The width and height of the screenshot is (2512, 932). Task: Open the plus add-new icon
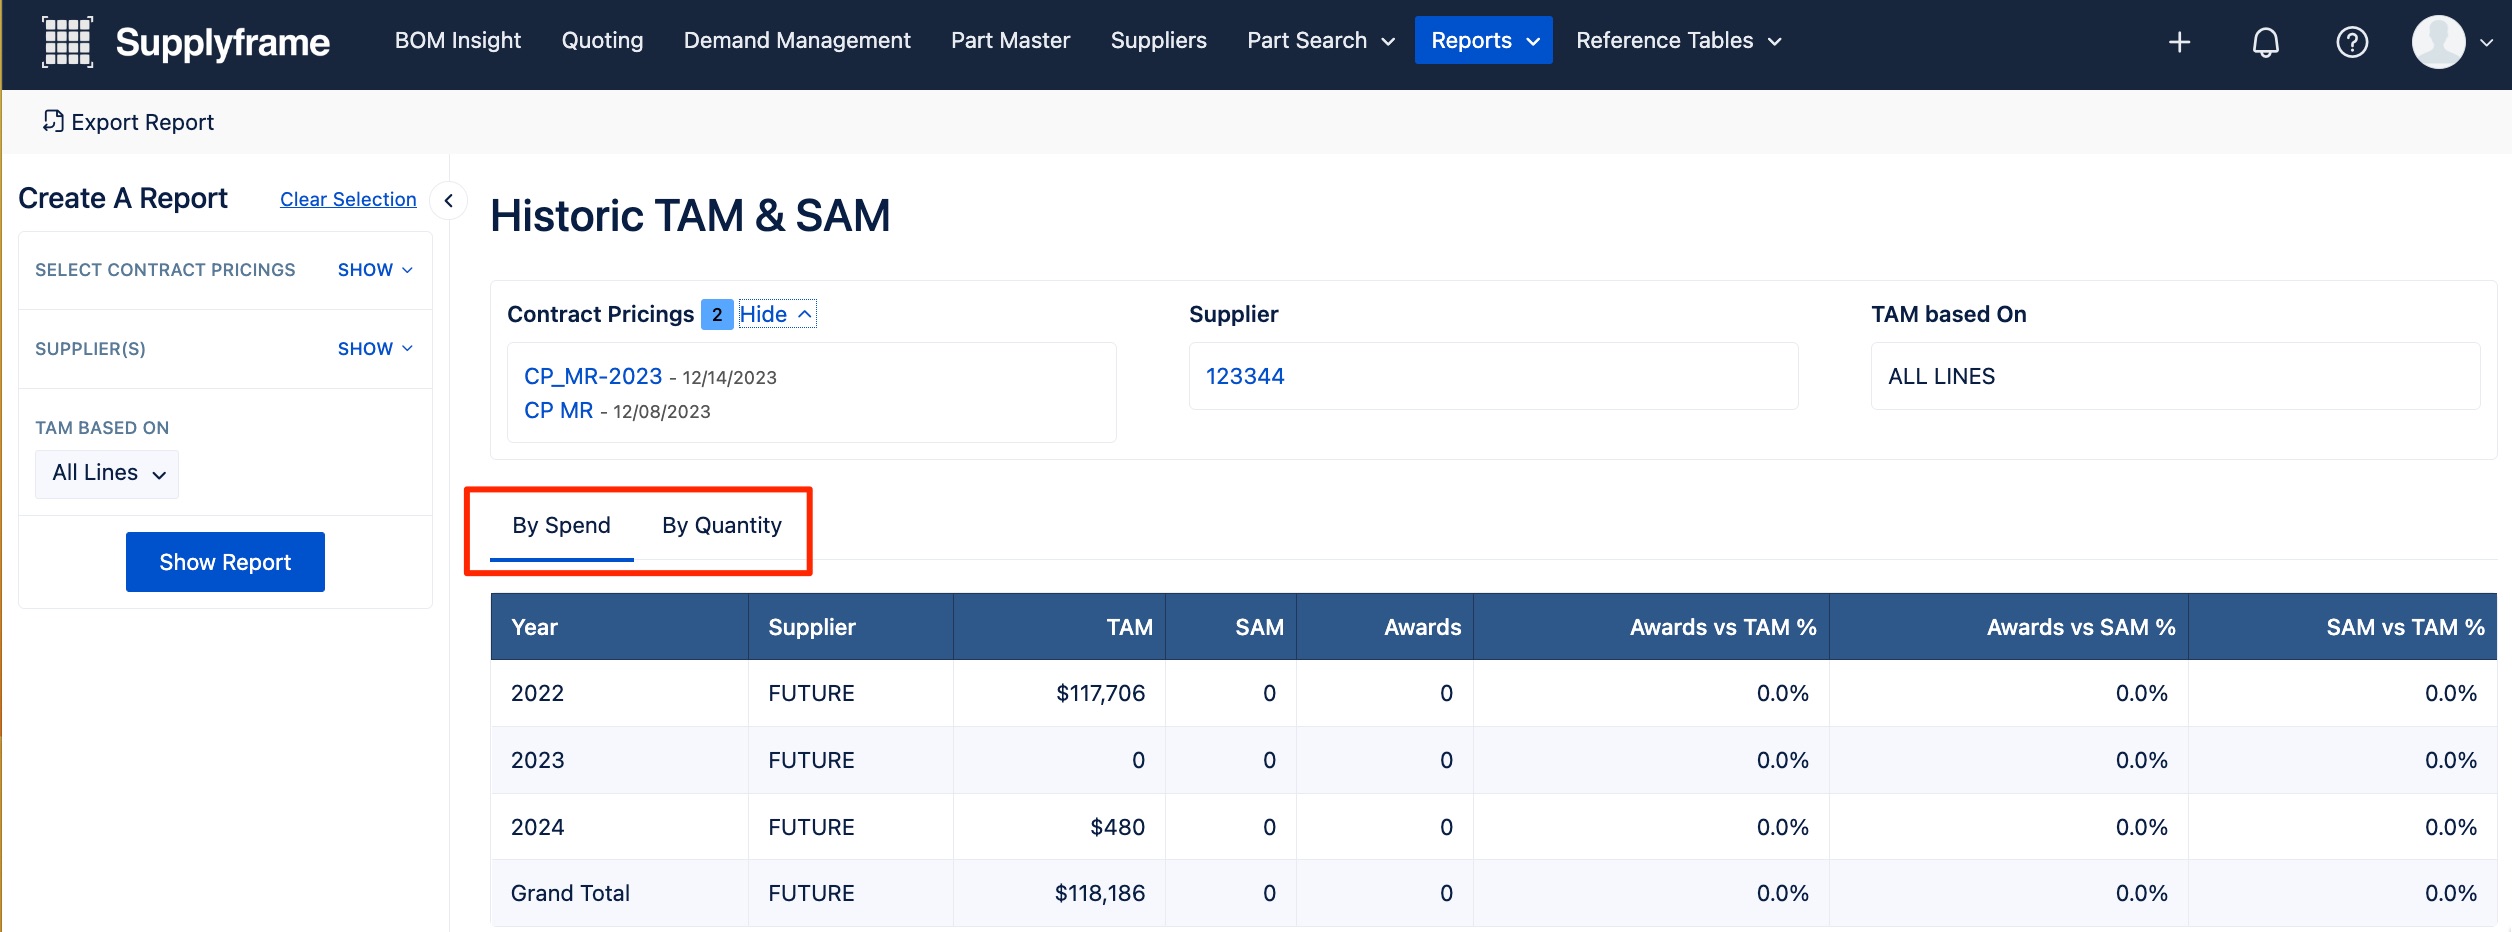point(2179,42)
